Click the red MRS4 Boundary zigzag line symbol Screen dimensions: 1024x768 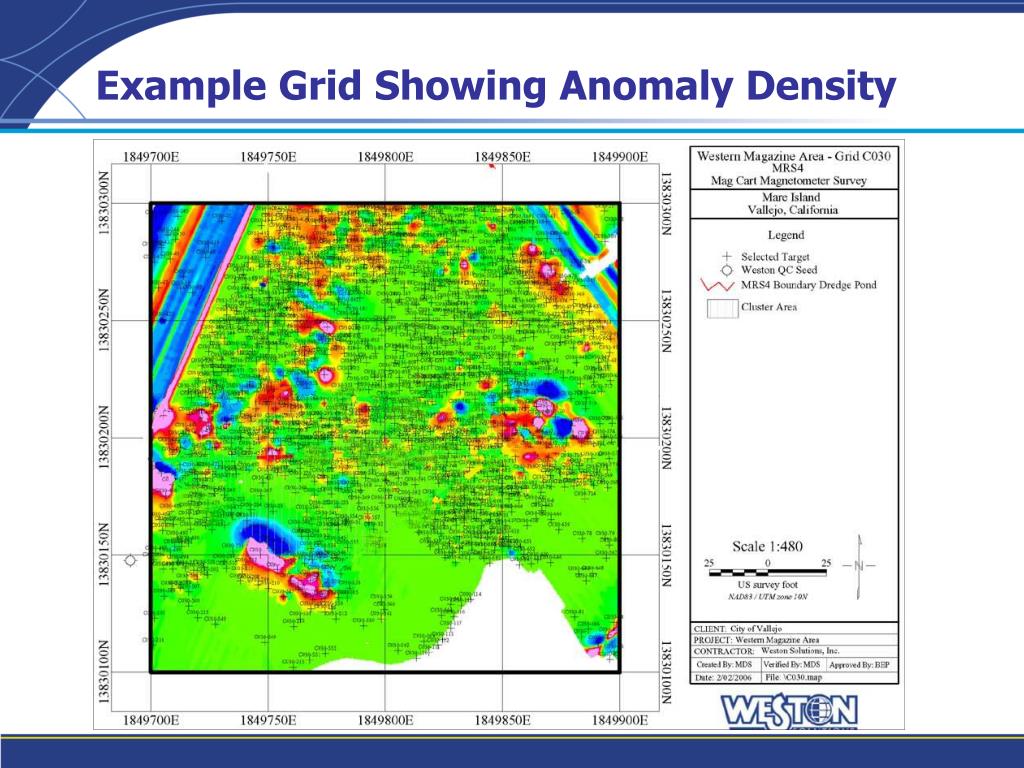tap(717, 285)
